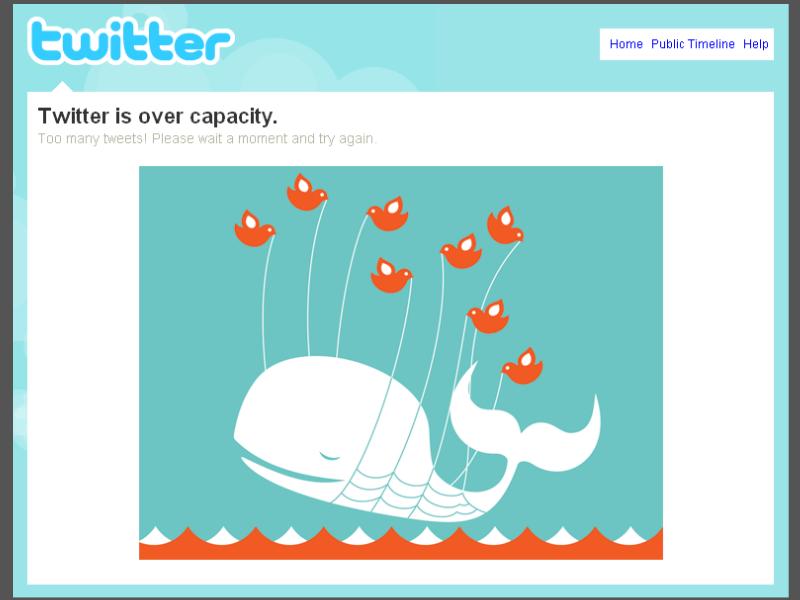Click the whale's closed eye
The height and width of the screenshot is (600, 800).
pyautogui.click(x=329, y=456)
